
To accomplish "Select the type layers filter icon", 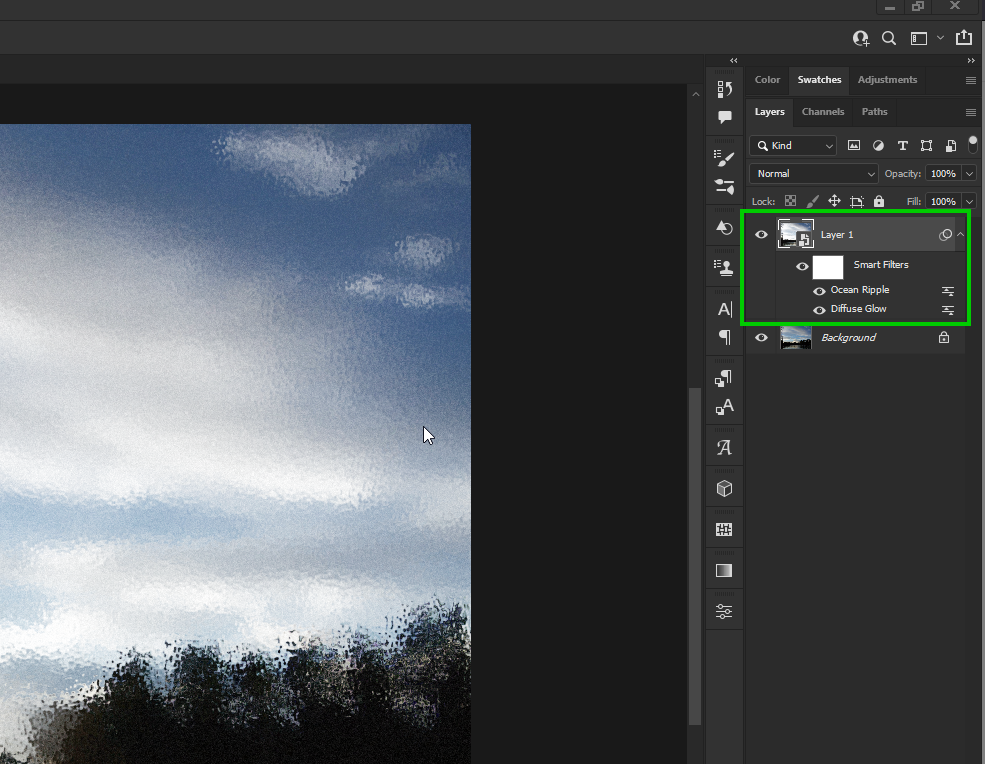I will (902, 145).
